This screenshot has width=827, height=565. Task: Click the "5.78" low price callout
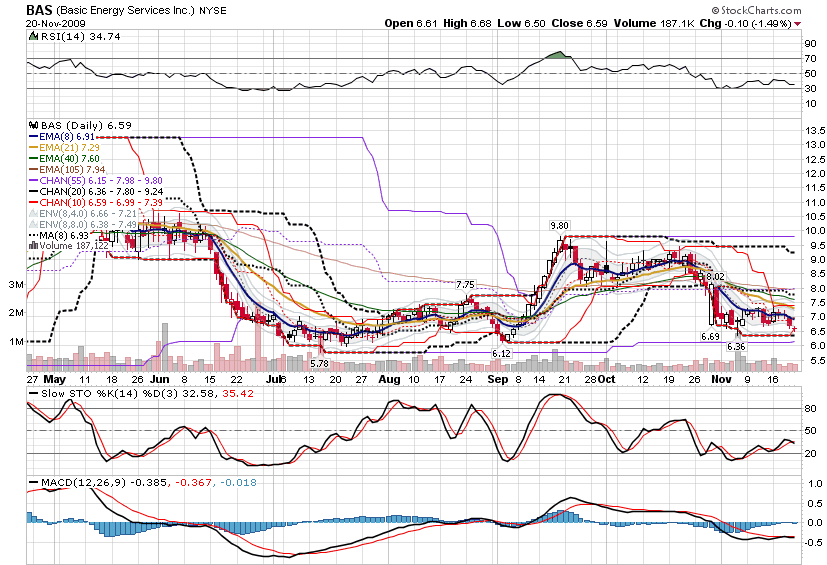[x=319, y=363]
